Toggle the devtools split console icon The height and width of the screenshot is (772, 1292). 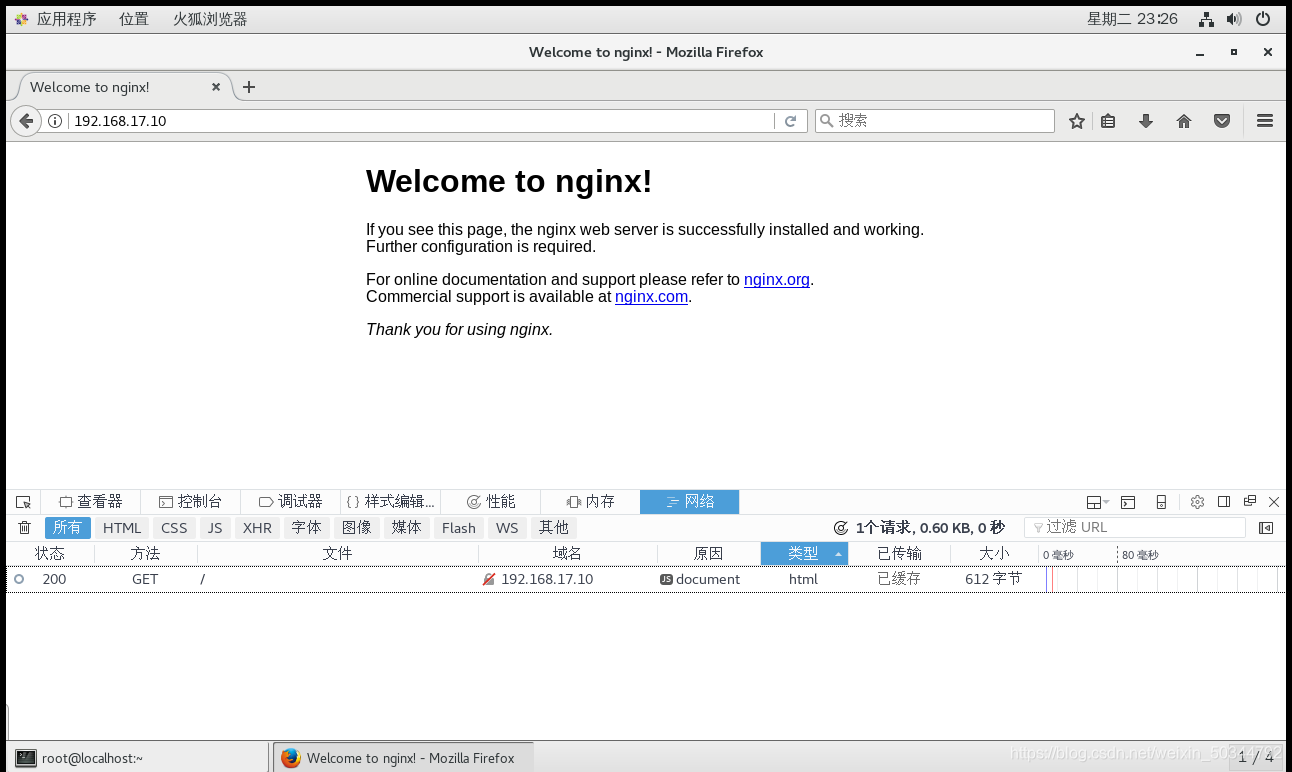[1128, 502]
